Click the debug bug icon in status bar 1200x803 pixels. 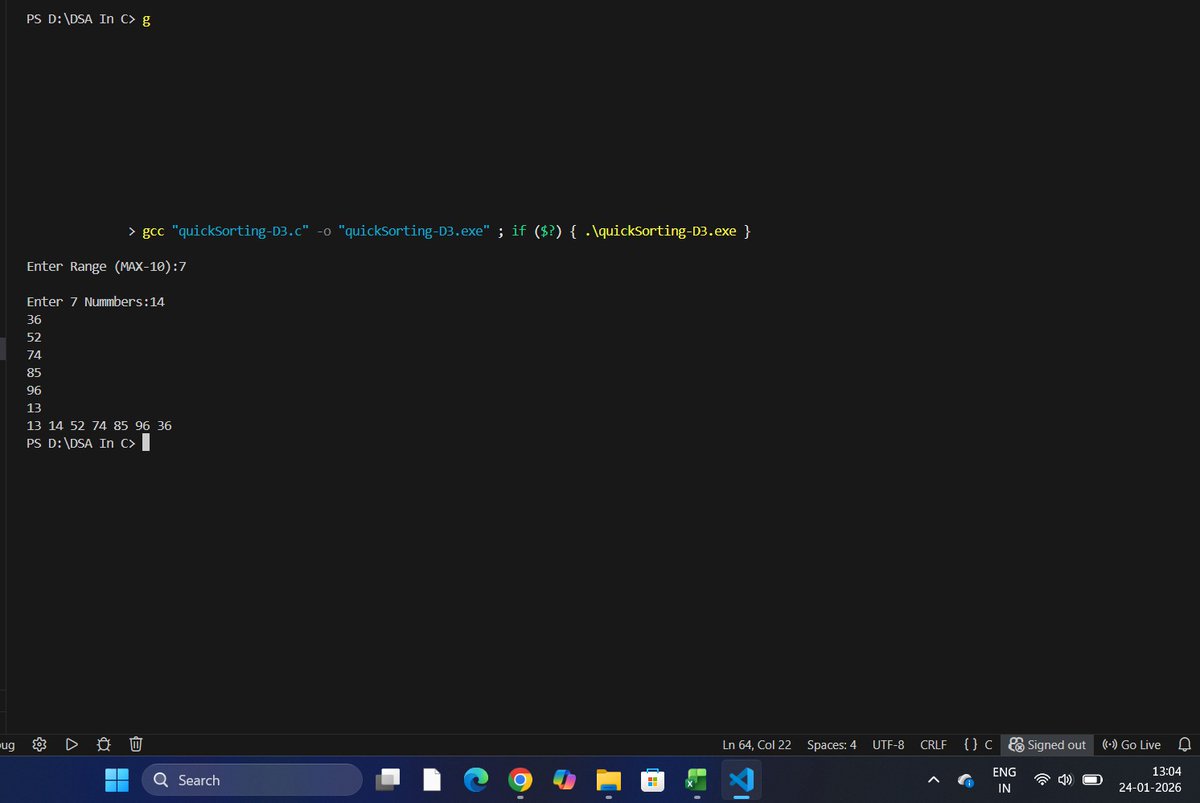[104, 744]
